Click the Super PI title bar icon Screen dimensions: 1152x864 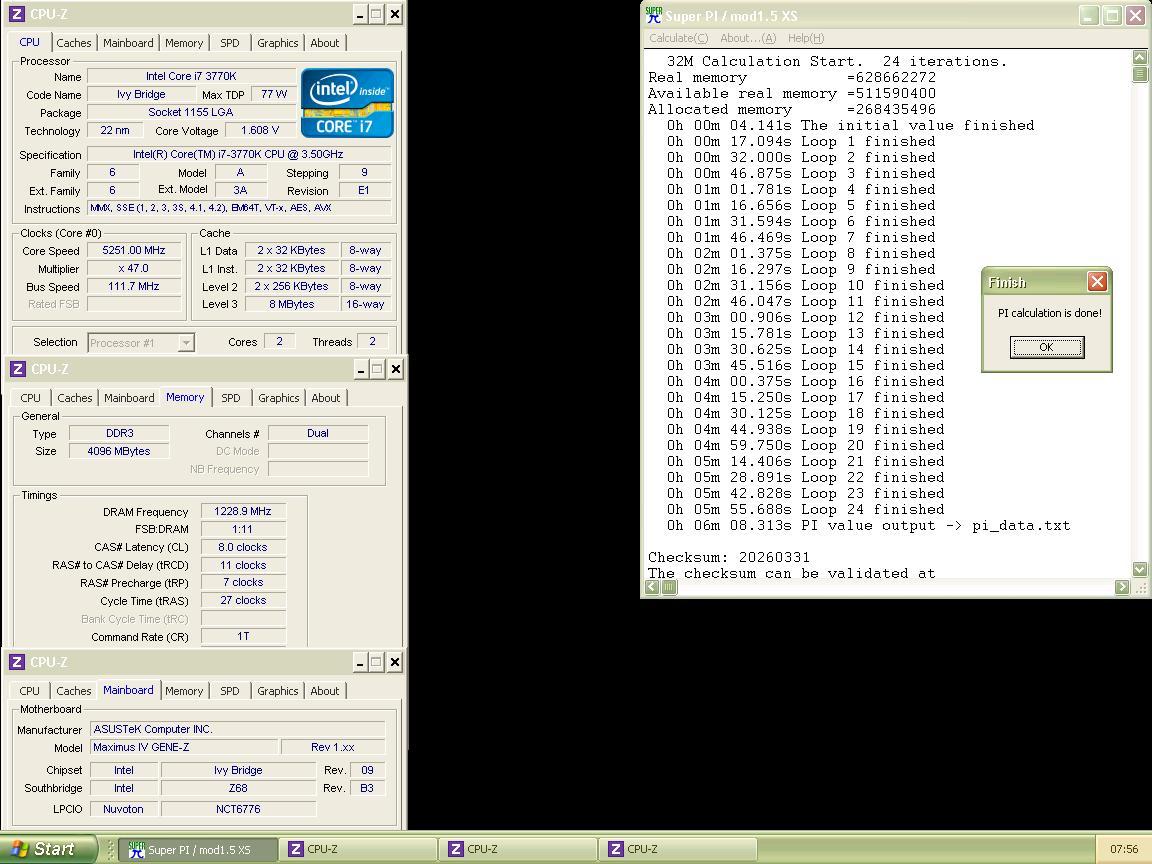coord(653,15)
